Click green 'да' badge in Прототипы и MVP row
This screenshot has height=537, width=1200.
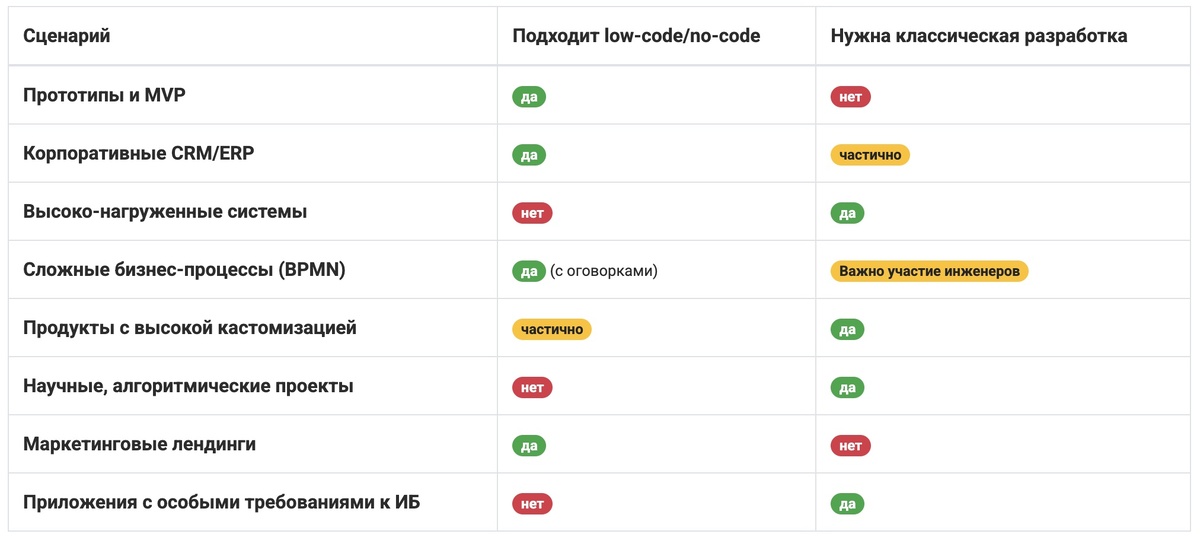[x=529, y=97]
